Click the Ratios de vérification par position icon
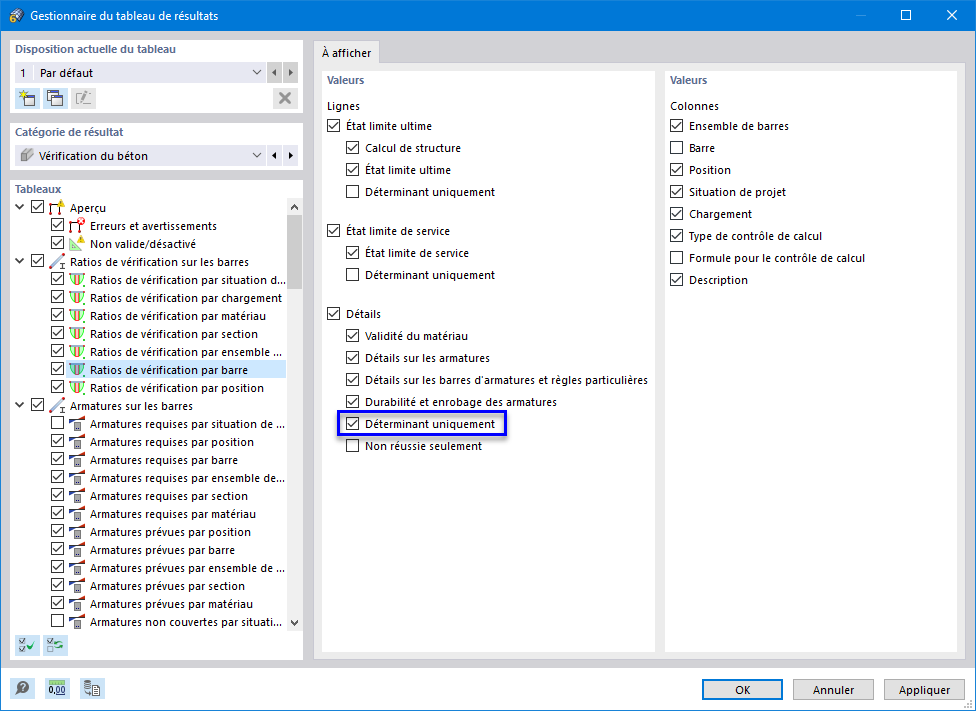This screenshot has width=976, height=711. pyautogui.click(x=77, y=388)
